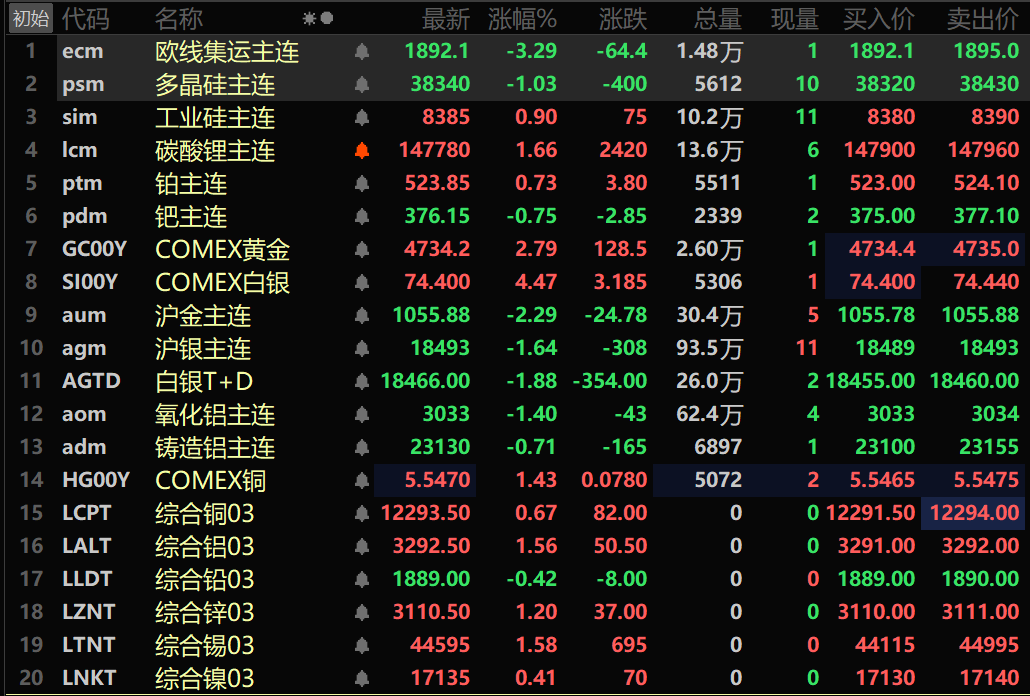Click the code LLDT
Image resolution: width=1030 pixels, height=696 pixels.
point(87,579)
